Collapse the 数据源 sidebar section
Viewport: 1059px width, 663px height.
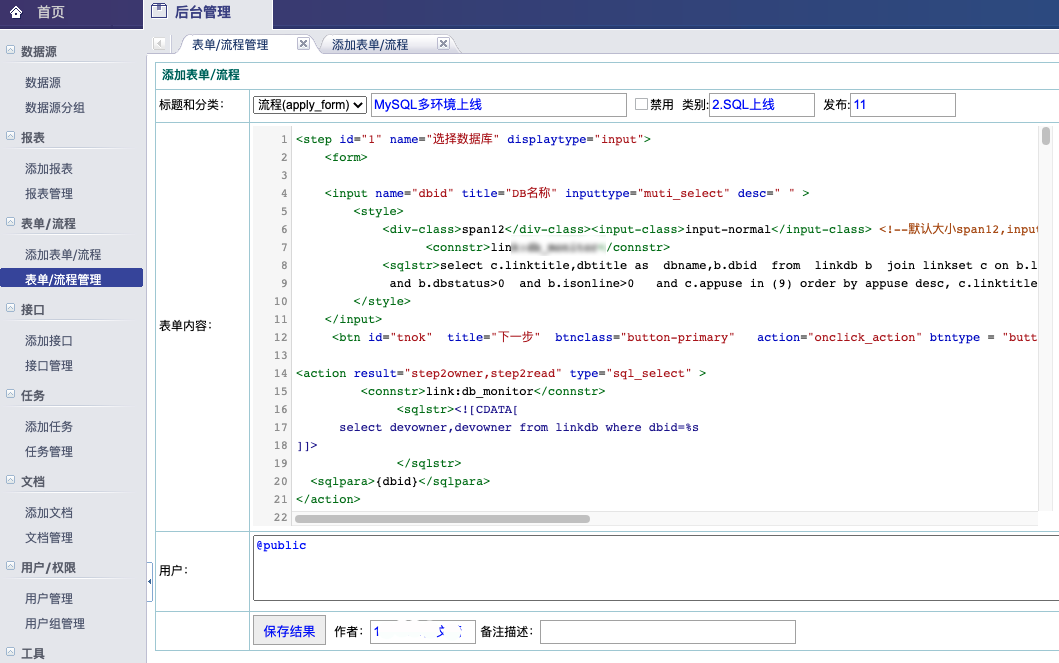10,51
